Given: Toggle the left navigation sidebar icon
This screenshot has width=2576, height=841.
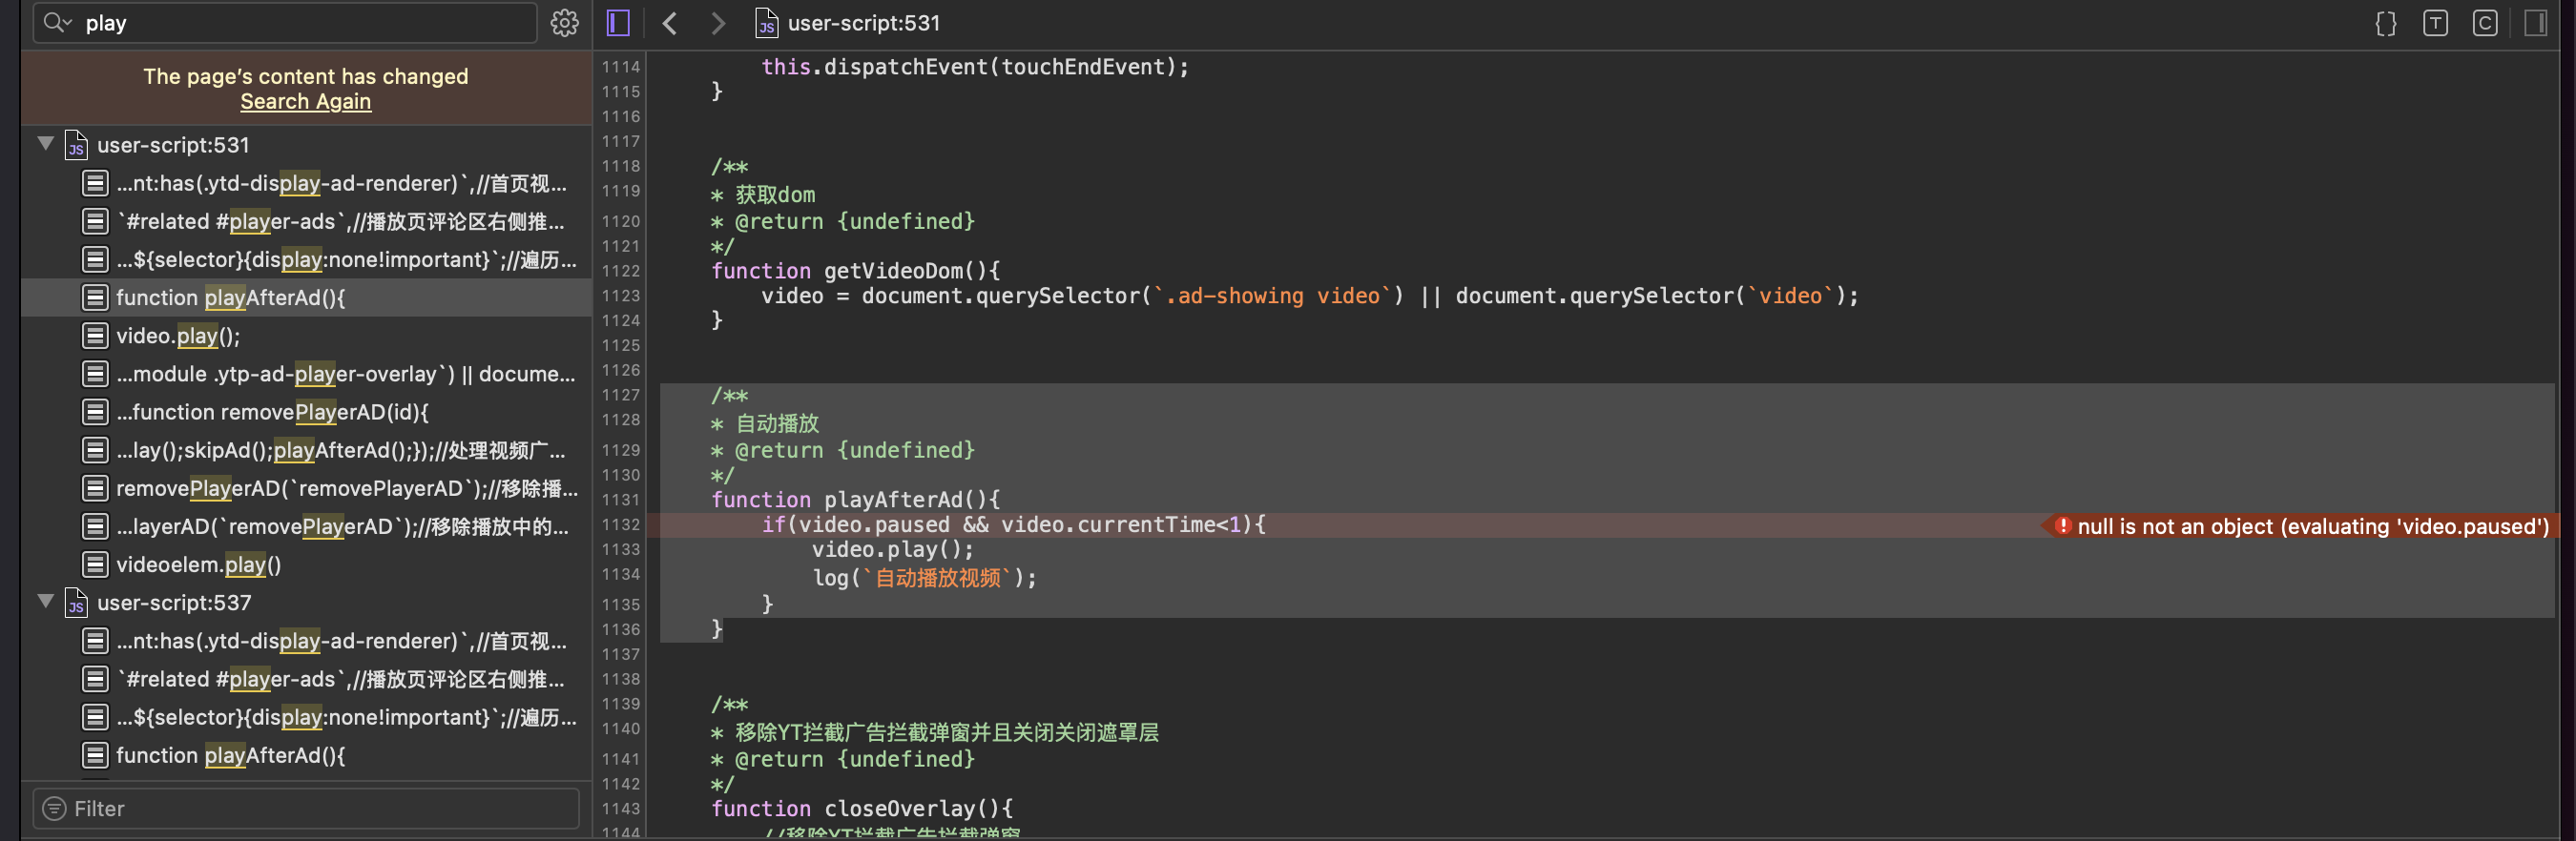Looking at the screenshot, I should [x=618, y=23].
